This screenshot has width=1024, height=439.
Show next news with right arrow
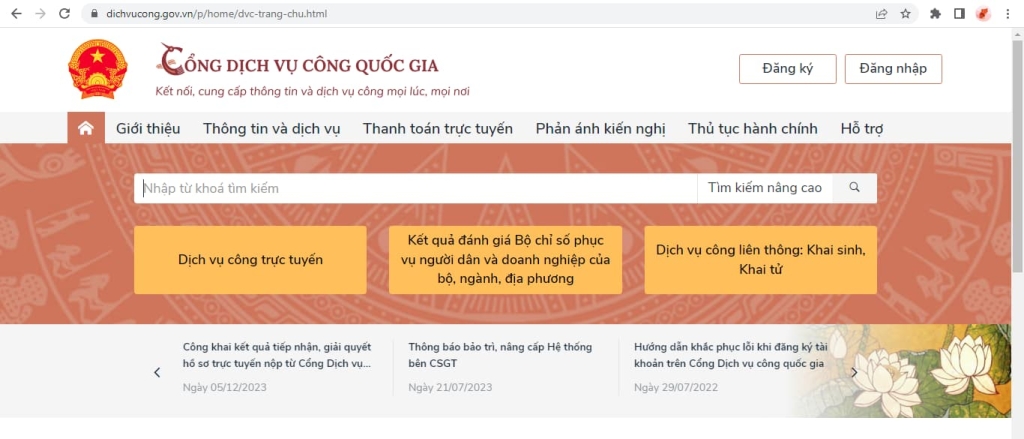point(854,372)
